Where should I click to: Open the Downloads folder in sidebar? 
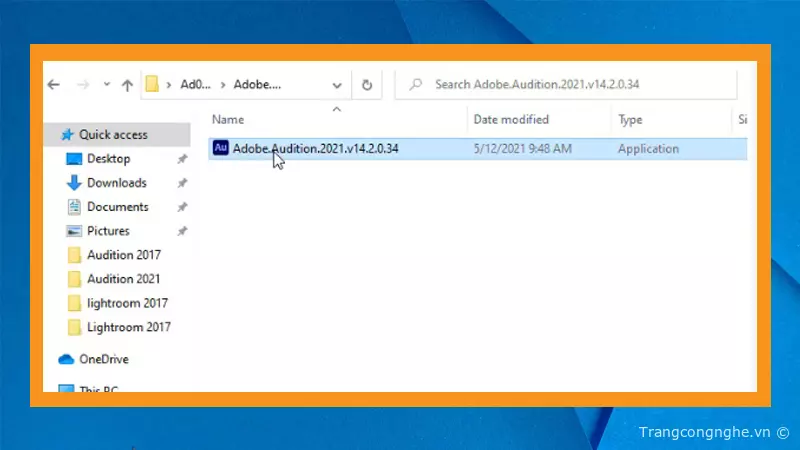(x=116, y=183)
